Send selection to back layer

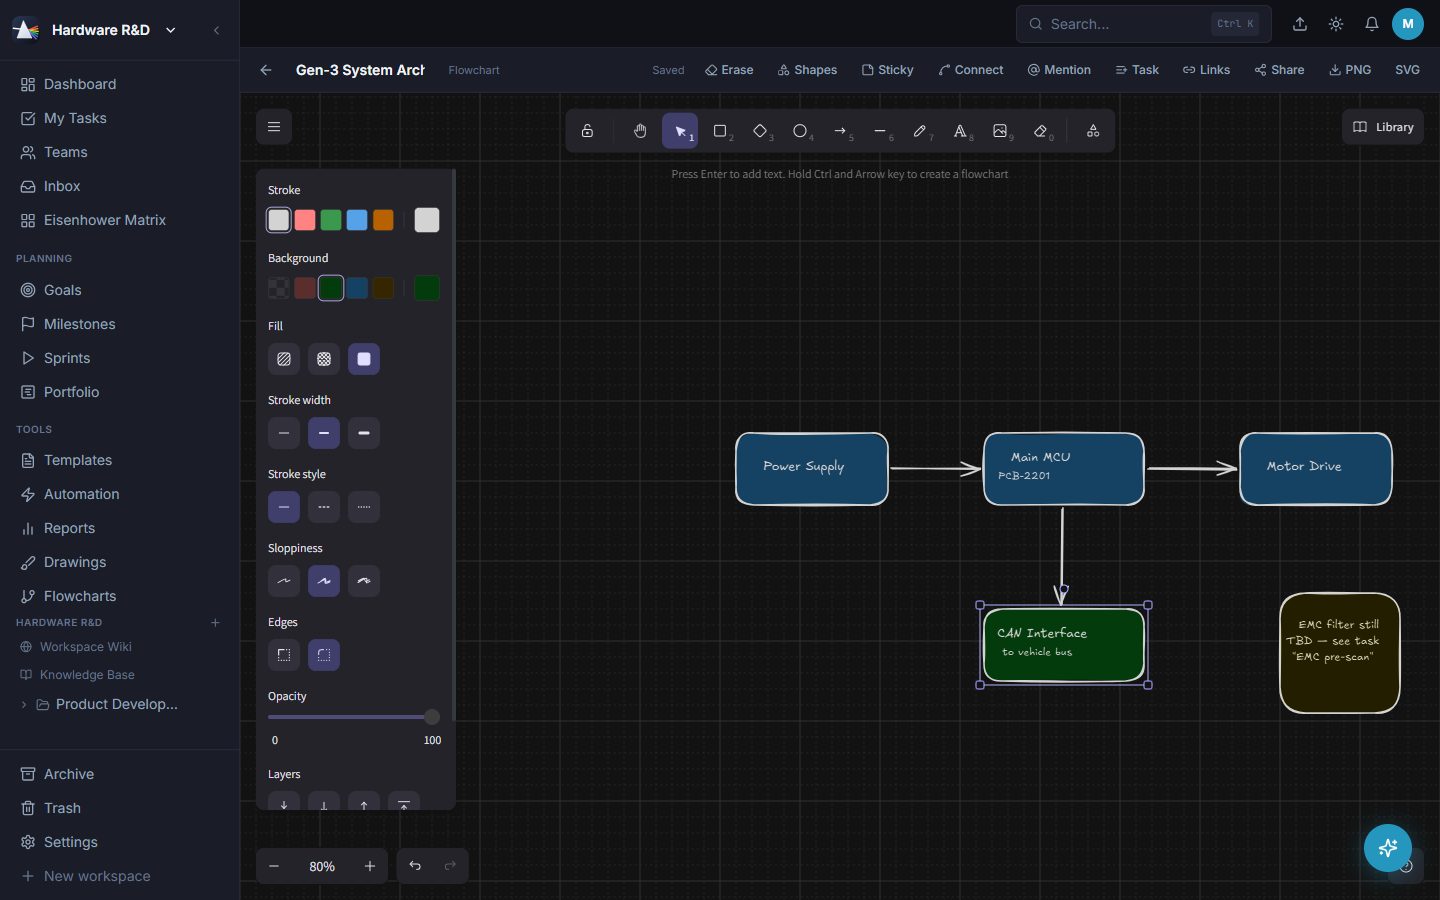click(284, 803)
